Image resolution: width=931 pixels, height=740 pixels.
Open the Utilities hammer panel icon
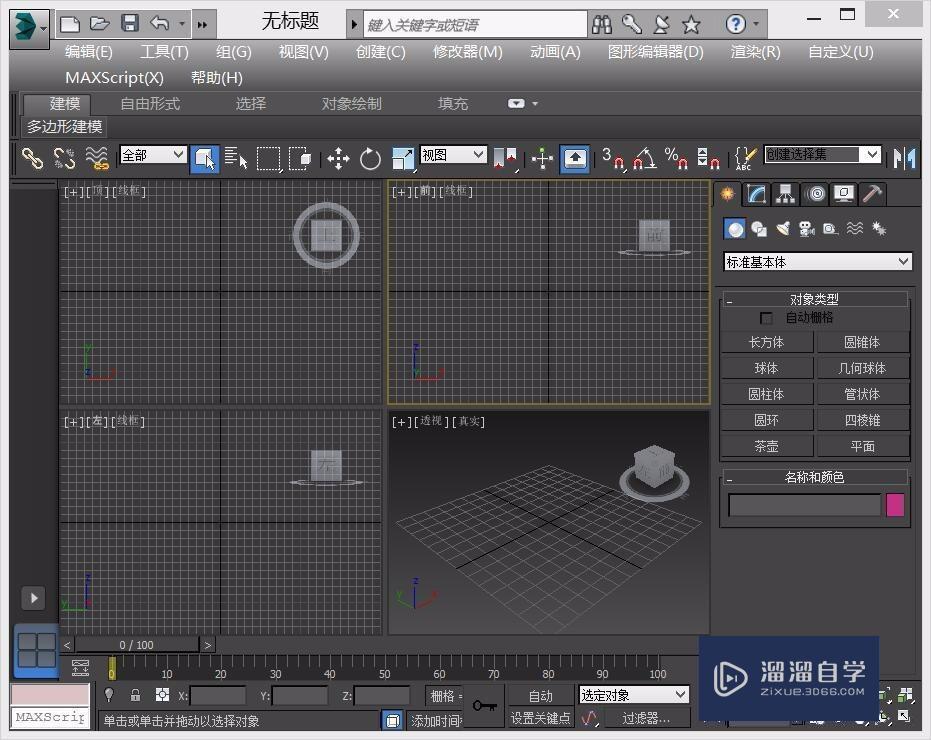click(873, 194)
